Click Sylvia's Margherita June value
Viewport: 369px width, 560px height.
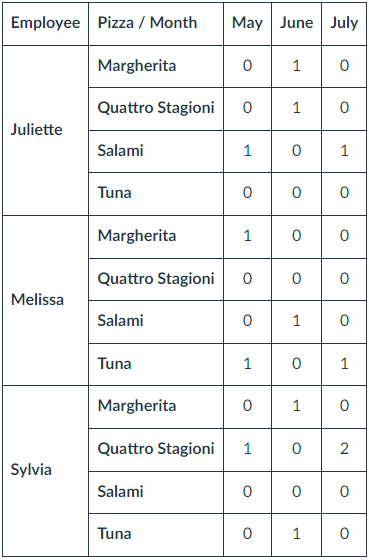(296, 406)
